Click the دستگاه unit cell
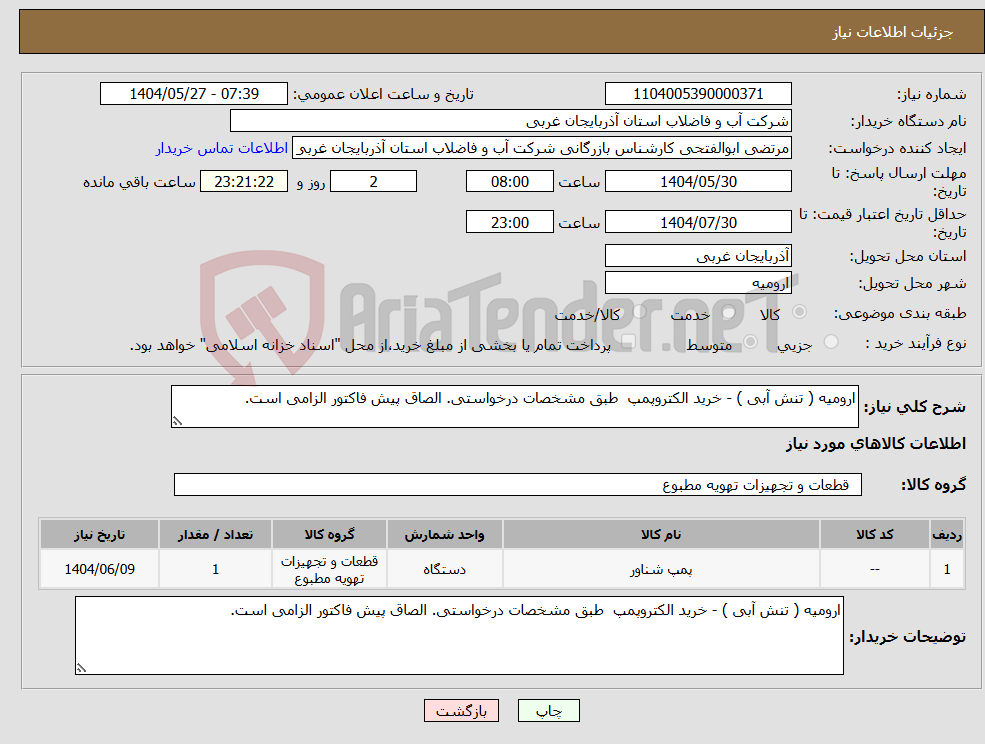This screenshot has height=744, width=985. pyautogui.click(x=444, y=569)
